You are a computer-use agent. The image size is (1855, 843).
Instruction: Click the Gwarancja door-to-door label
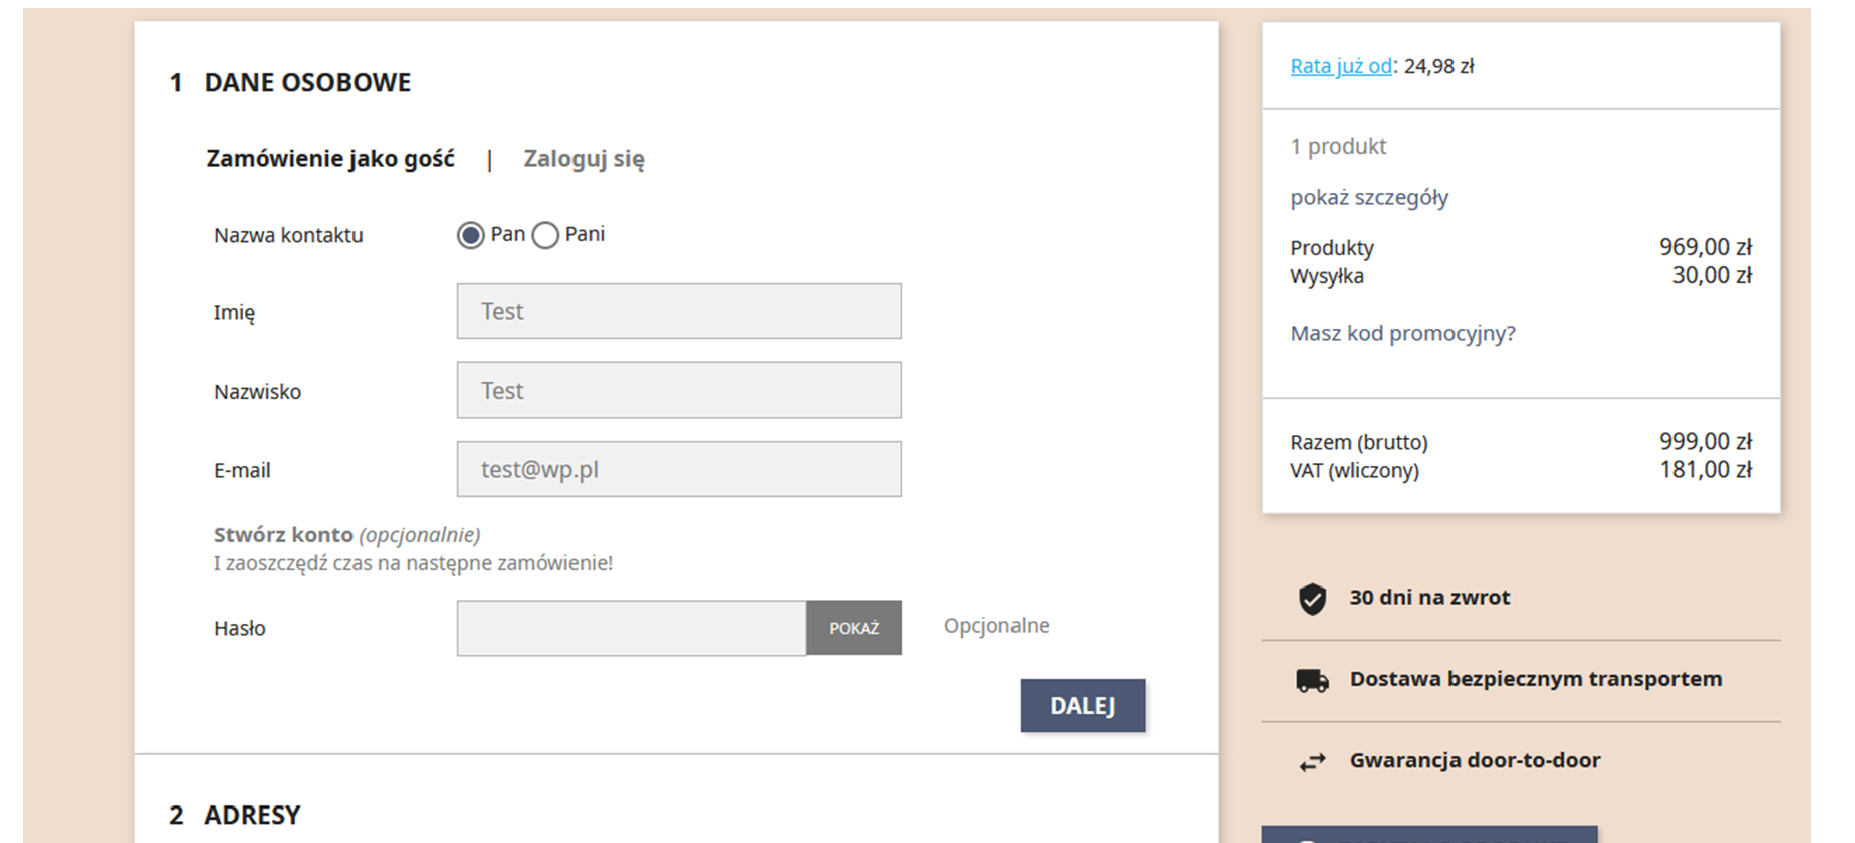click(1474, 760)
